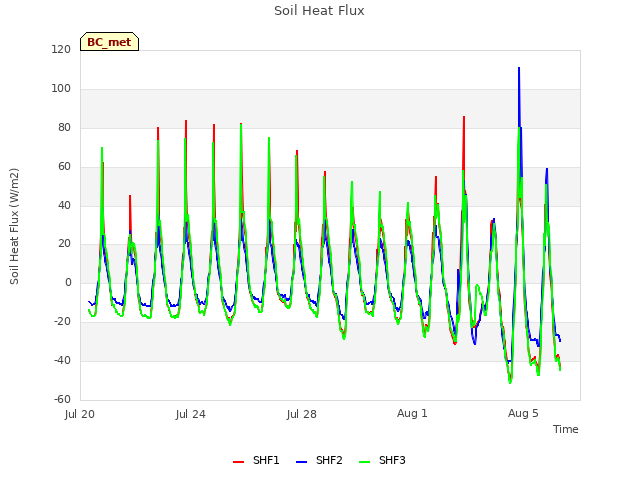Click the 20 y-axis tick label
This screenshot has height=480, width=640.
click(x=64, y=244)
